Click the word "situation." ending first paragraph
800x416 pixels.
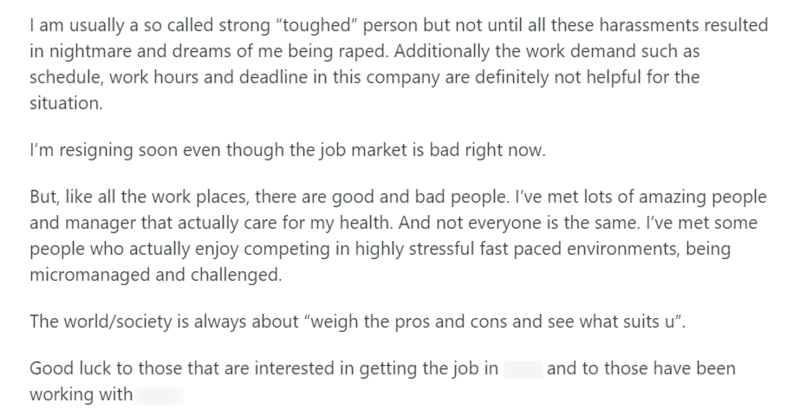(66, 104)
